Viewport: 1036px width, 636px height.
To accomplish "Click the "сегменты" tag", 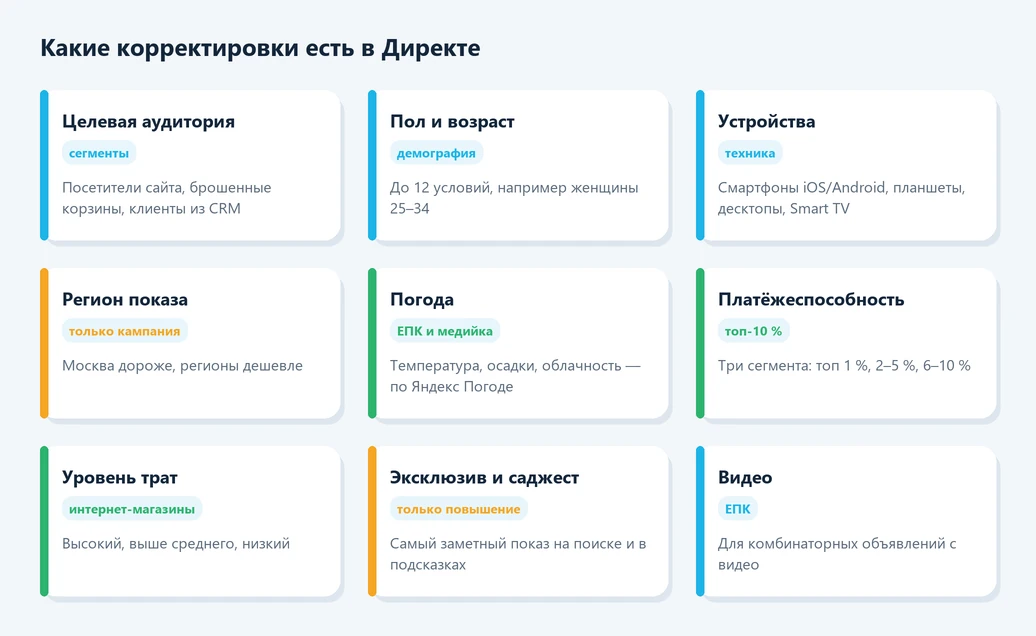I will coord(99,153).
